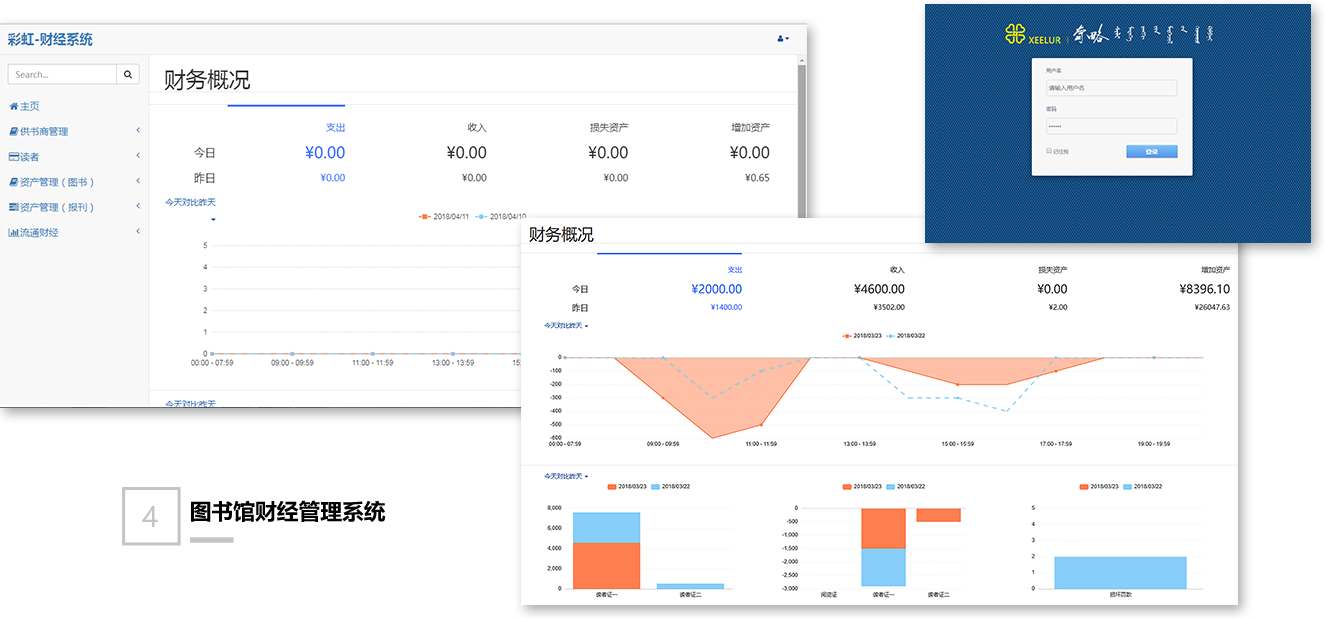This screenshot has height=618, width=1326.
Task: Click the bar-chart icon beside 流通财经
Action: [x=13, y=233]
